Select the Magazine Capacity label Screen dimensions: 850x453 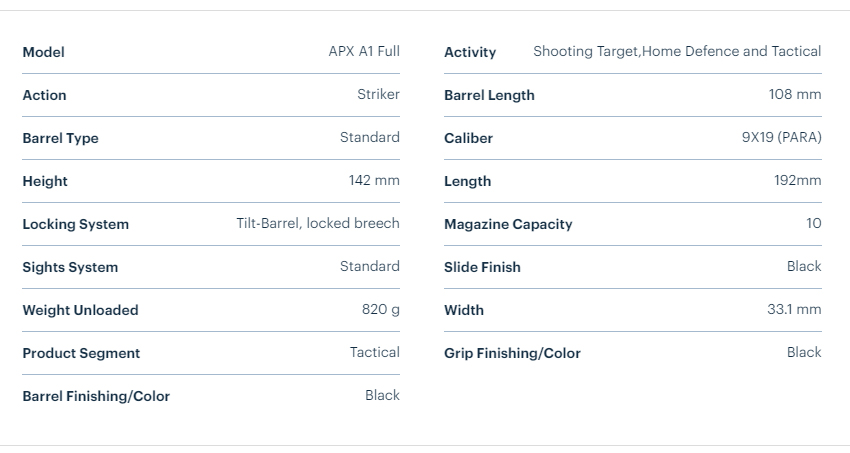click(508, 224)
